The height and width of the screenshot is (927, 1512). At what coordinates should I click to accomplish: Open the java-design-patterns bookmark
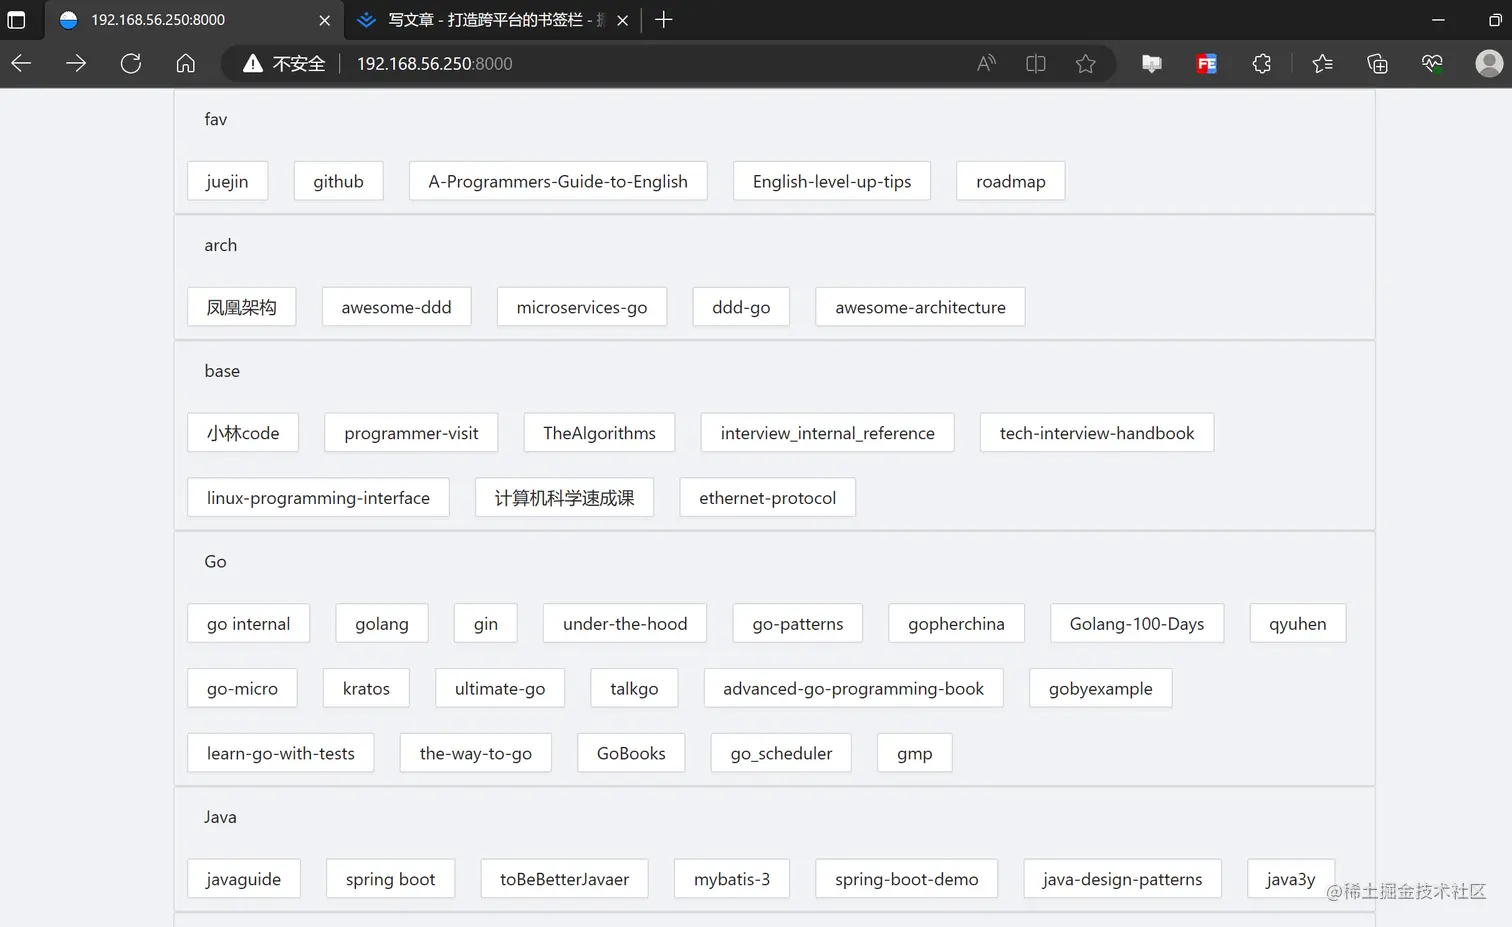click(x=1122, y=879)
